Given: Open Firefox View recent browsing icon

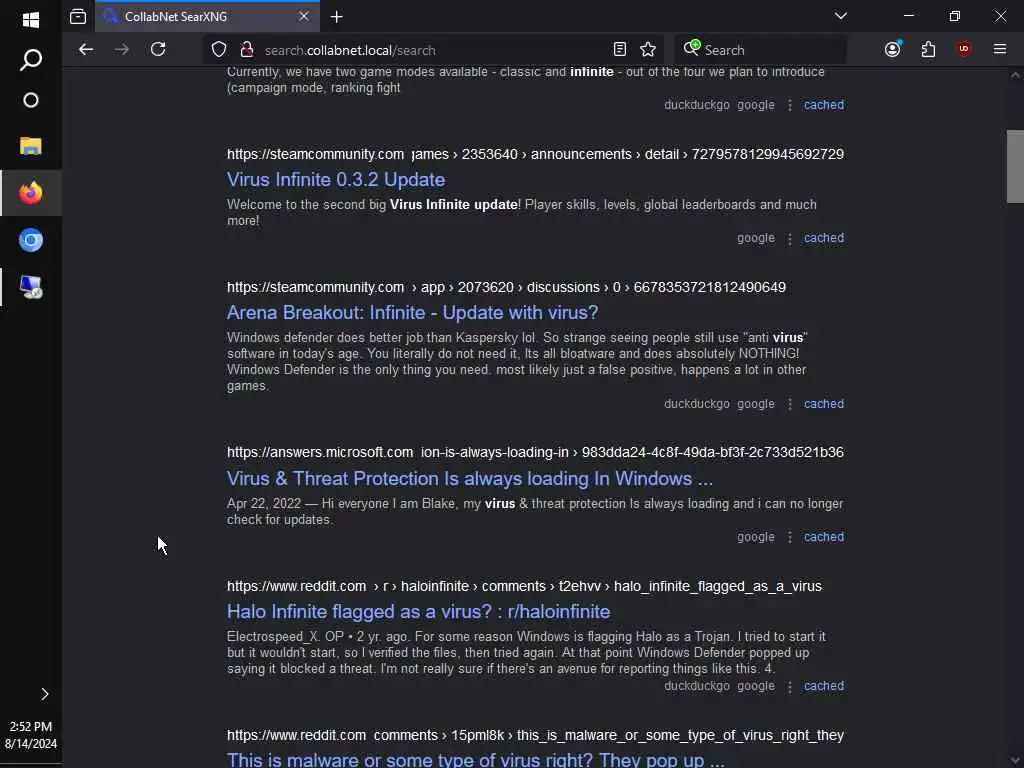Looking at the screenshot, I should point(78,16).
